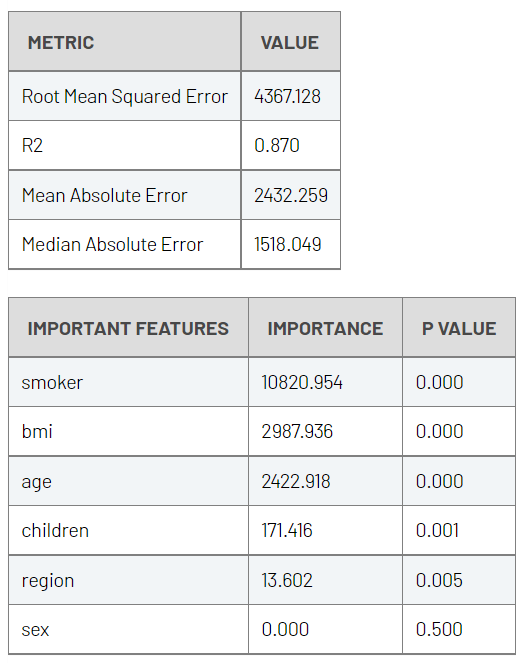Select the Mean Absolute Error label
This screenshot has width=523, height=663.
coord(104,195)
